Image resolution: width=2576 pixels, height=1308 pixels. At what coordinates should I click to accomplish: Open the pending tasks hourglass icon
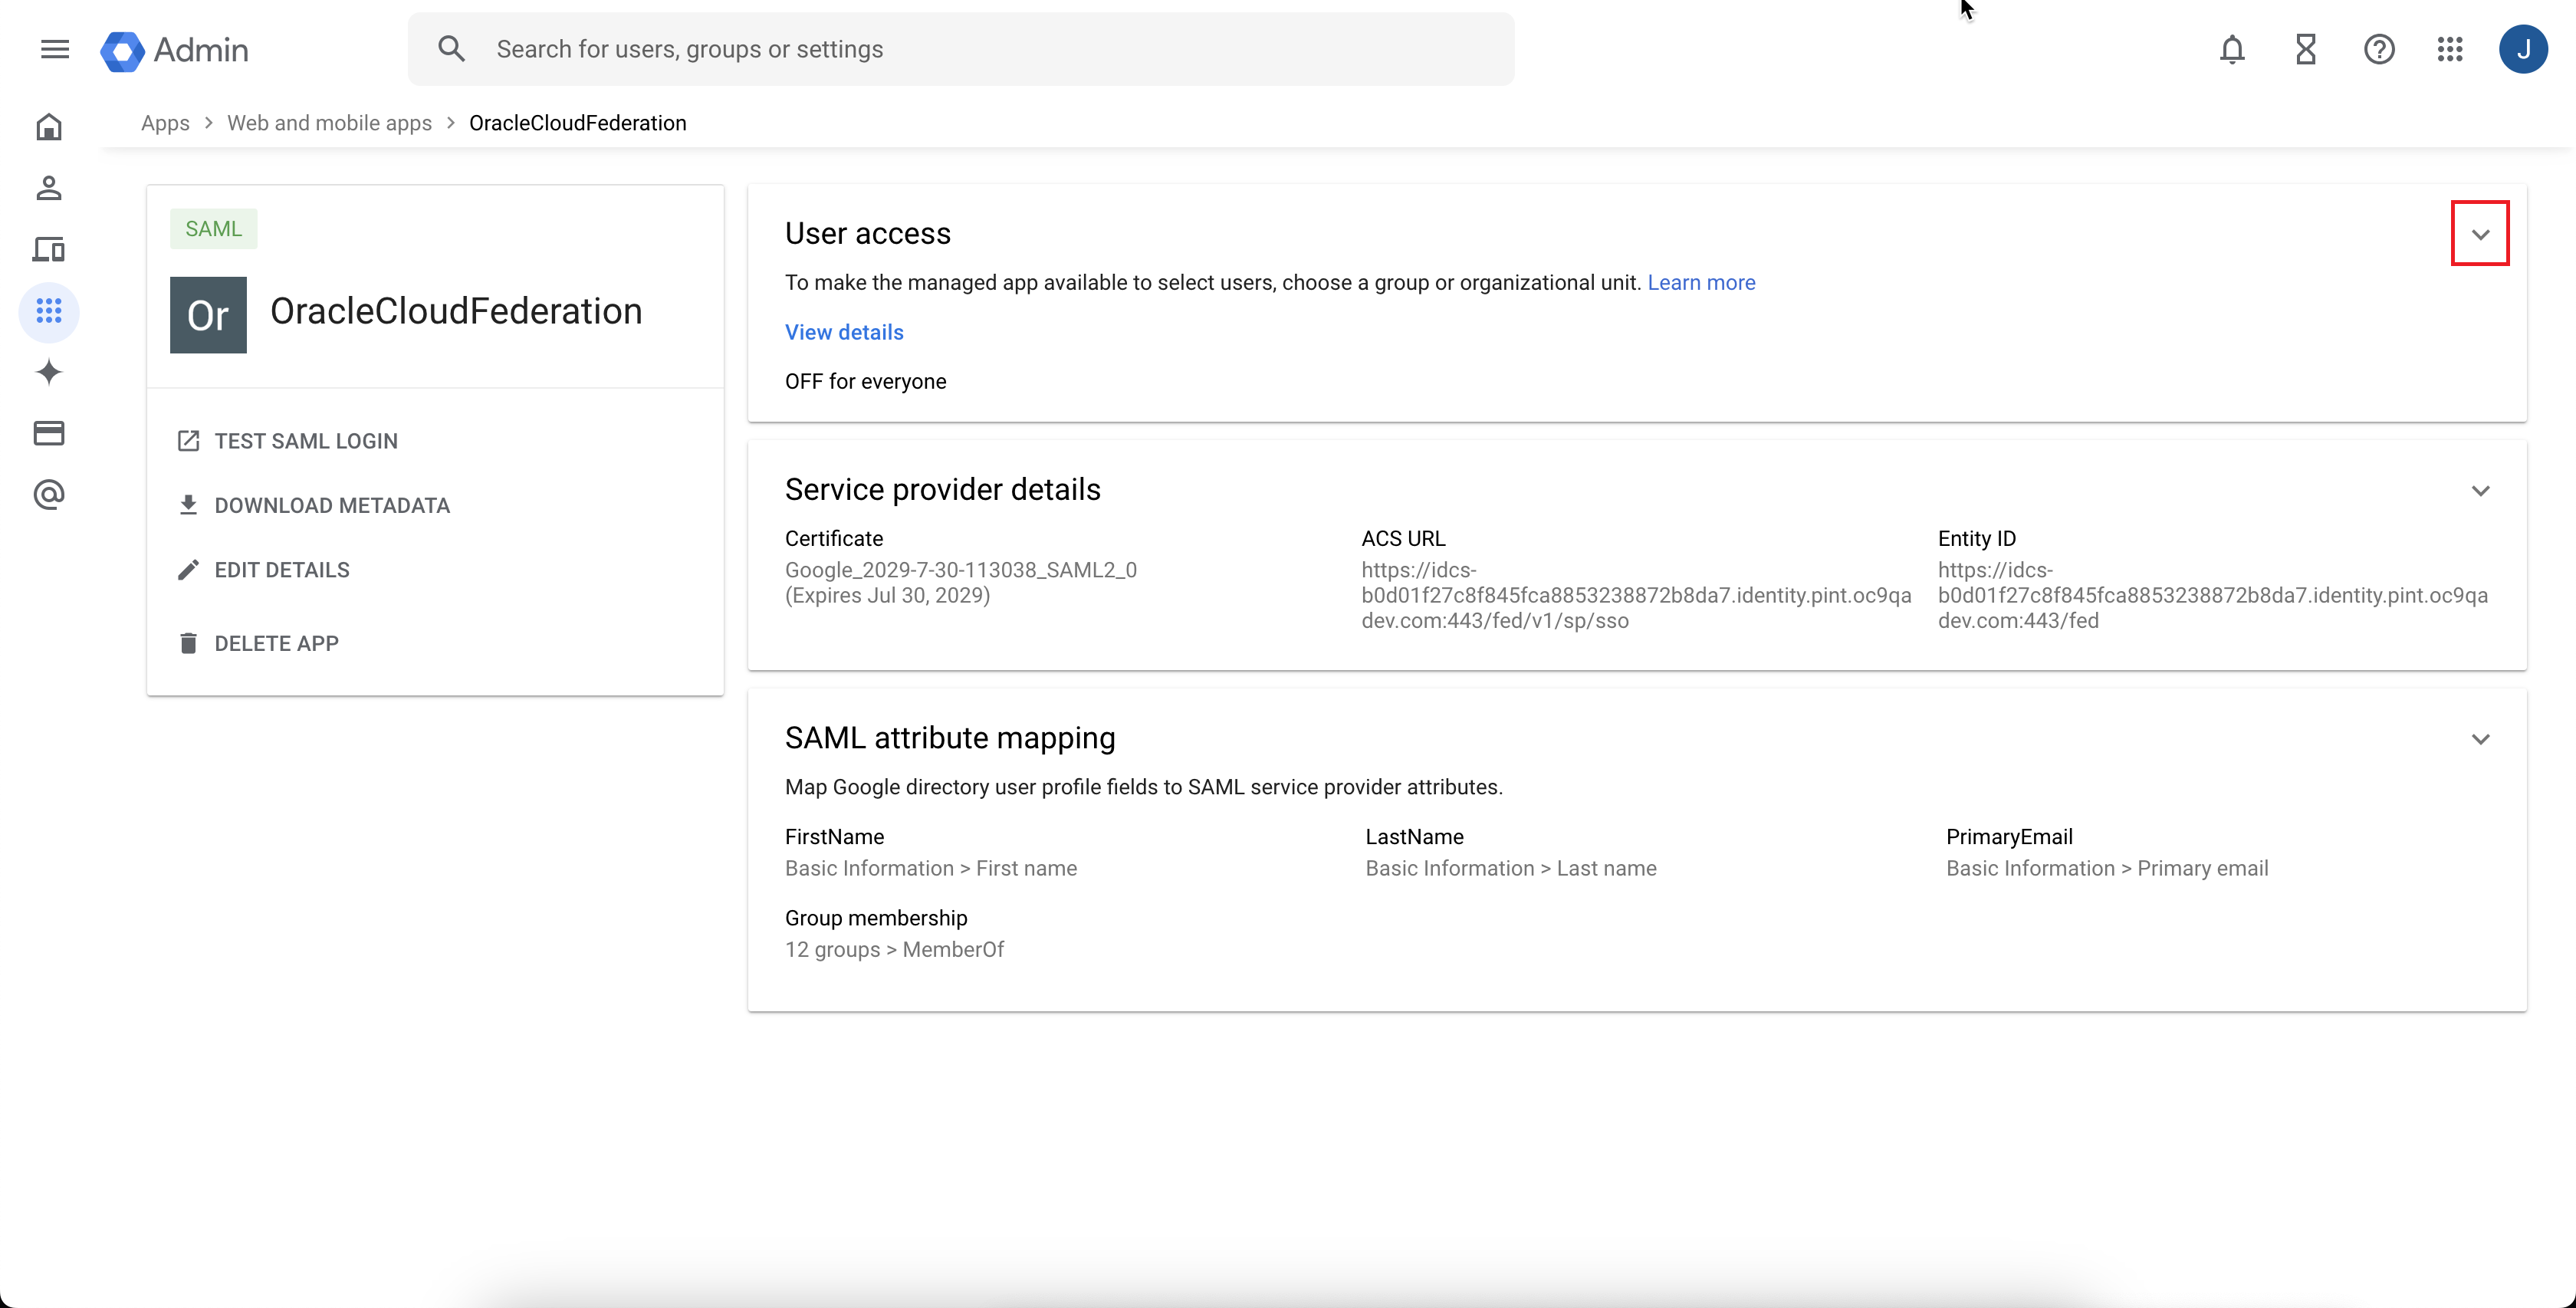(2305, 49)
